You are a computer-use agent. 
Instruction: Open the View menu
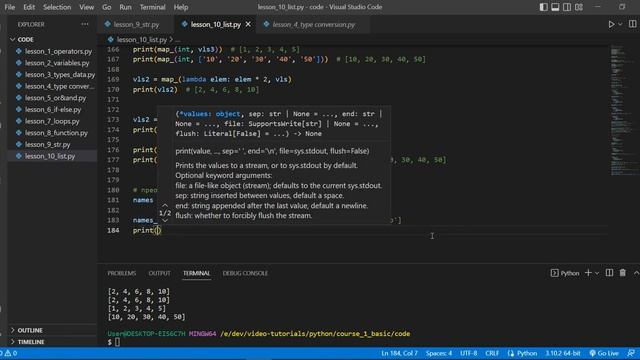[x=87, y=7]
